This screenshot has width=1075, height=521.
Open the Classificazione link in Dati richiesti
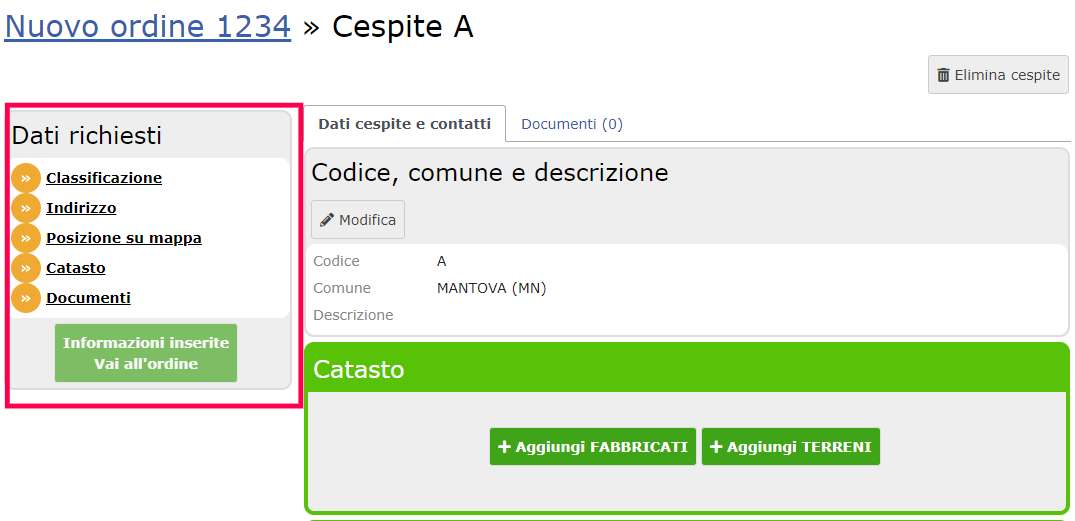click(x=104, y=178)
